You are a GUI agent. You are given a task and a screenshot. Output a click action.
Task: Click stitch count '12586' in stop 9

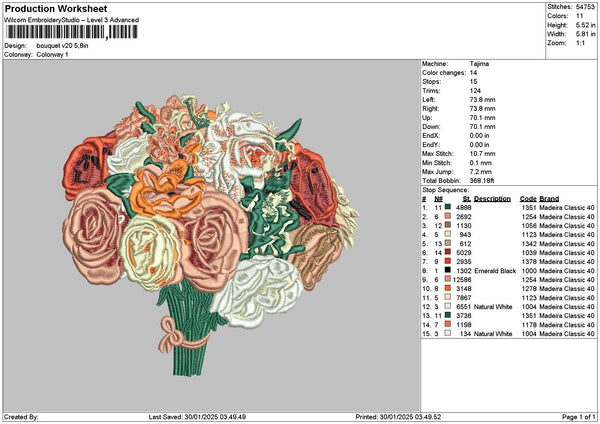coord(462,280)
